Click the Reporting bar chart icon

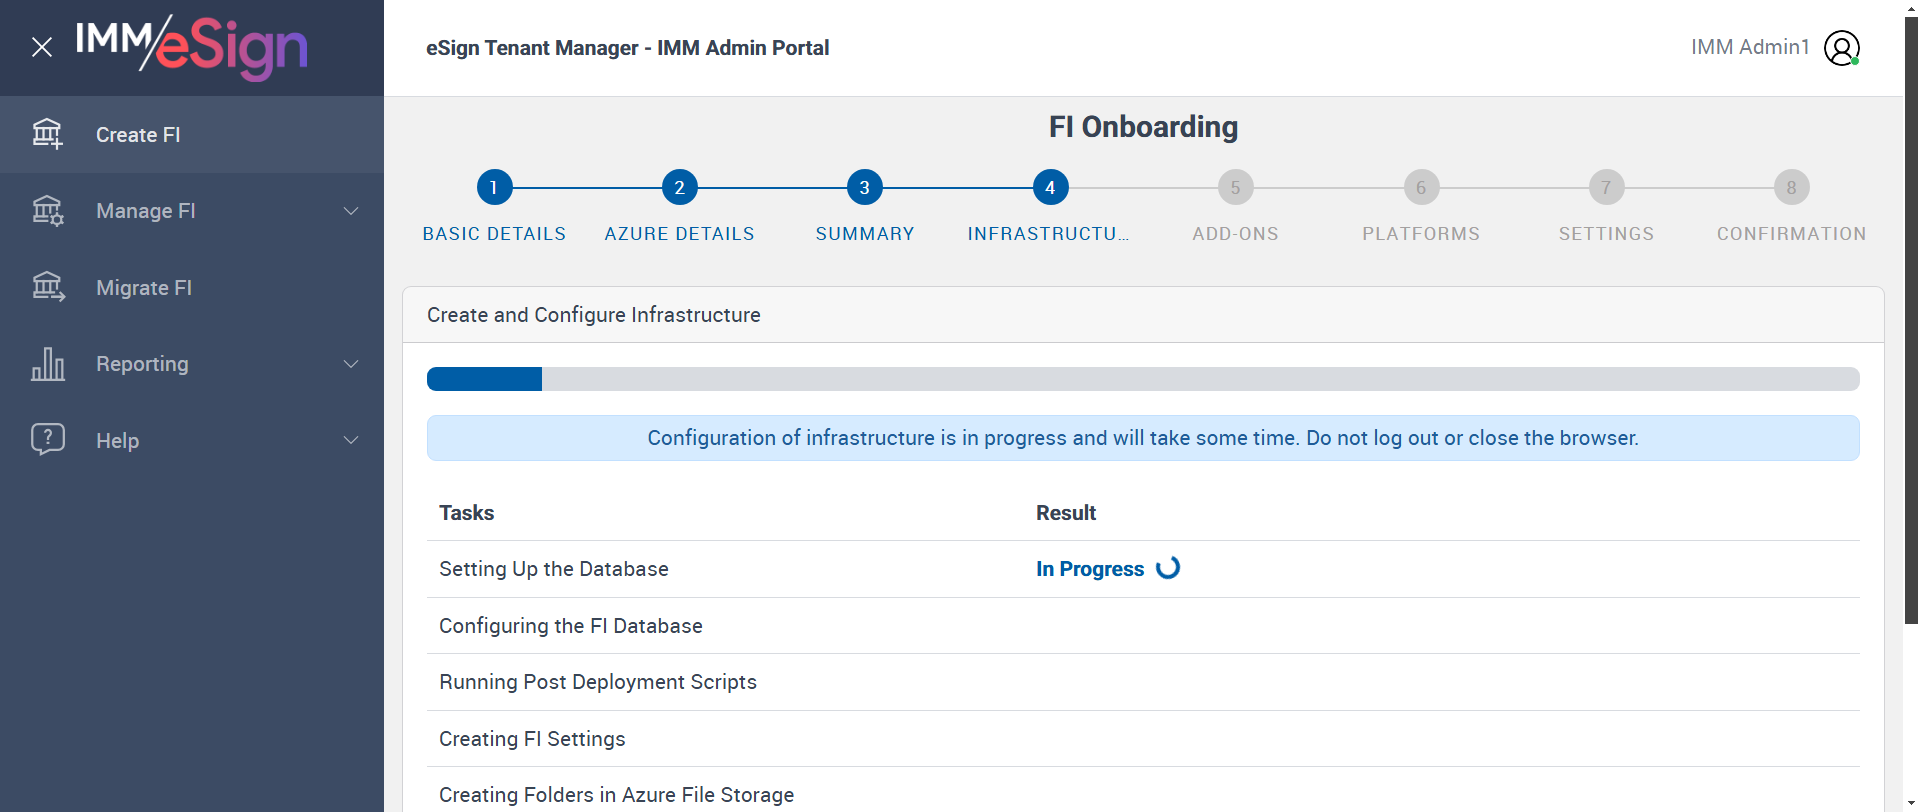tap(47, 364)
